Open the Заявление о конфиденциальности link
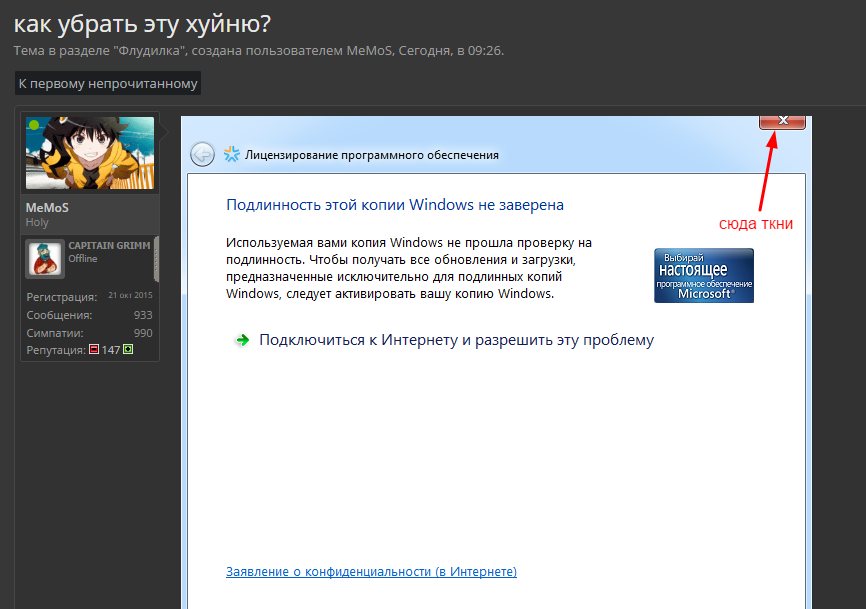This screenshot has height=609, width=866. [371, 571]
